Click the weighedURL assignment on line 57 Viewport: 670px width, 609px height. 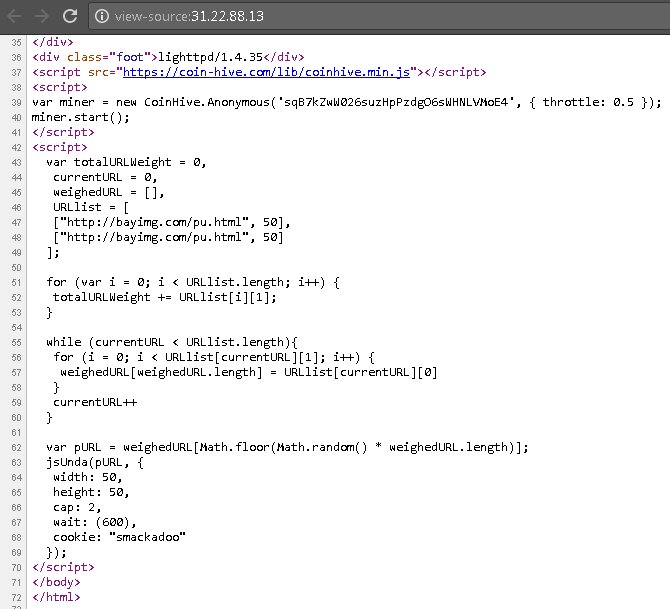pyautogui.click(x=249, y=372)
